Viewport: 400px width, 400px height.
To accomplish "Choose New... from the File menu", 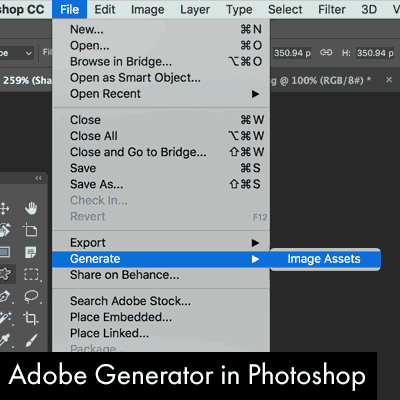I will 161,29.
